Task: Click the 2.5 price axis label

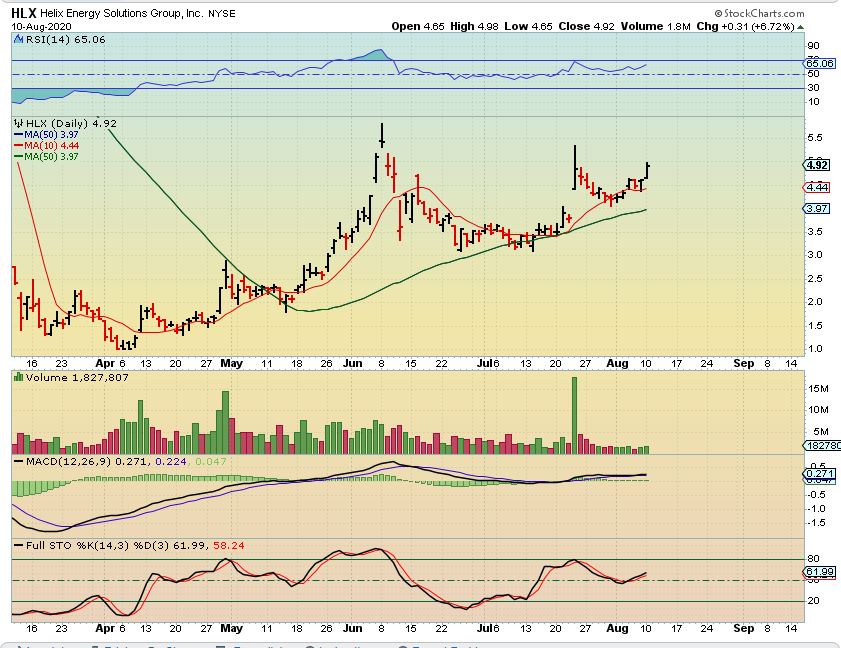Action: click(814, 278)
